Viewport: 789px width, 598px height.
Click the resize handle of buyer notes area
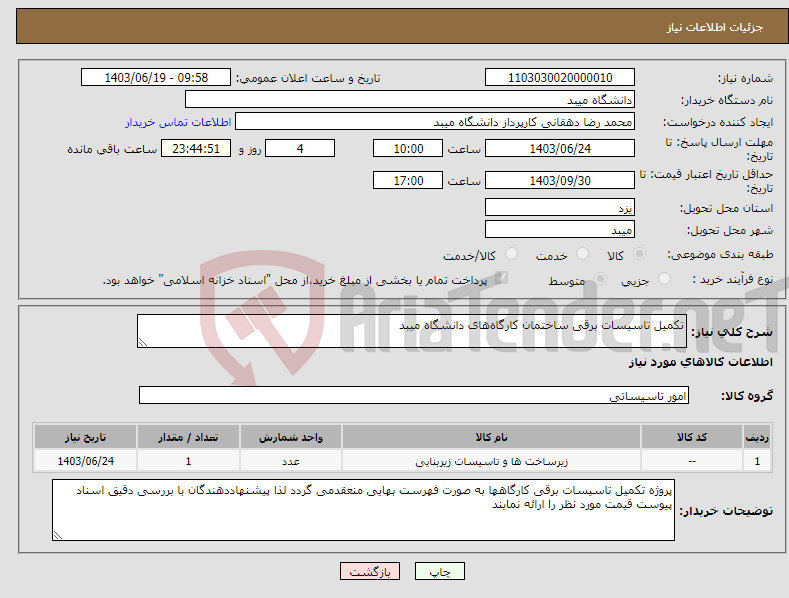coord(58,535)
